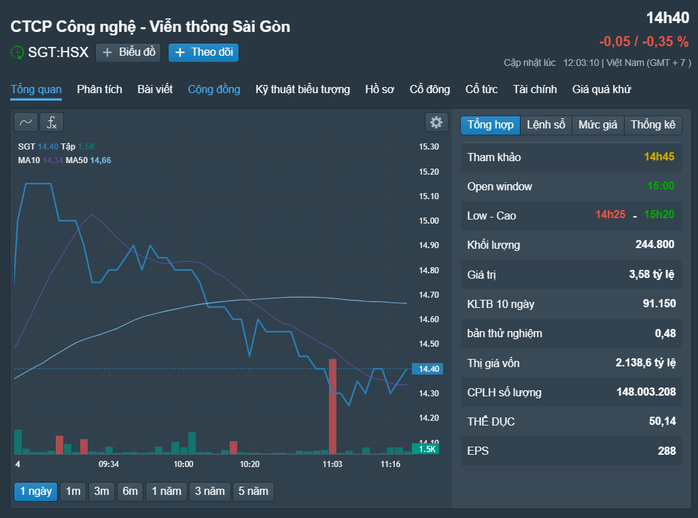Select the Mức giá panel tab
Image resolution: width=698 pixels, height=518 pixels.
click(x=598, y=125)
